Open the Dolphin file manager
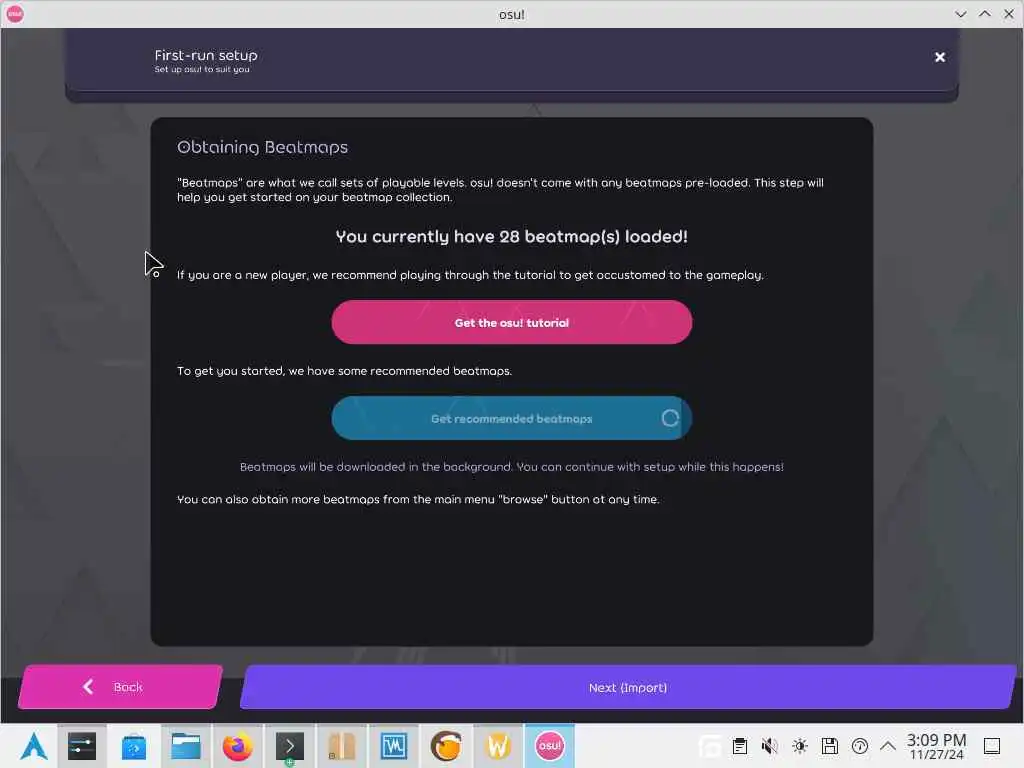The image size is (1024, 768). (x=186, y=746)
